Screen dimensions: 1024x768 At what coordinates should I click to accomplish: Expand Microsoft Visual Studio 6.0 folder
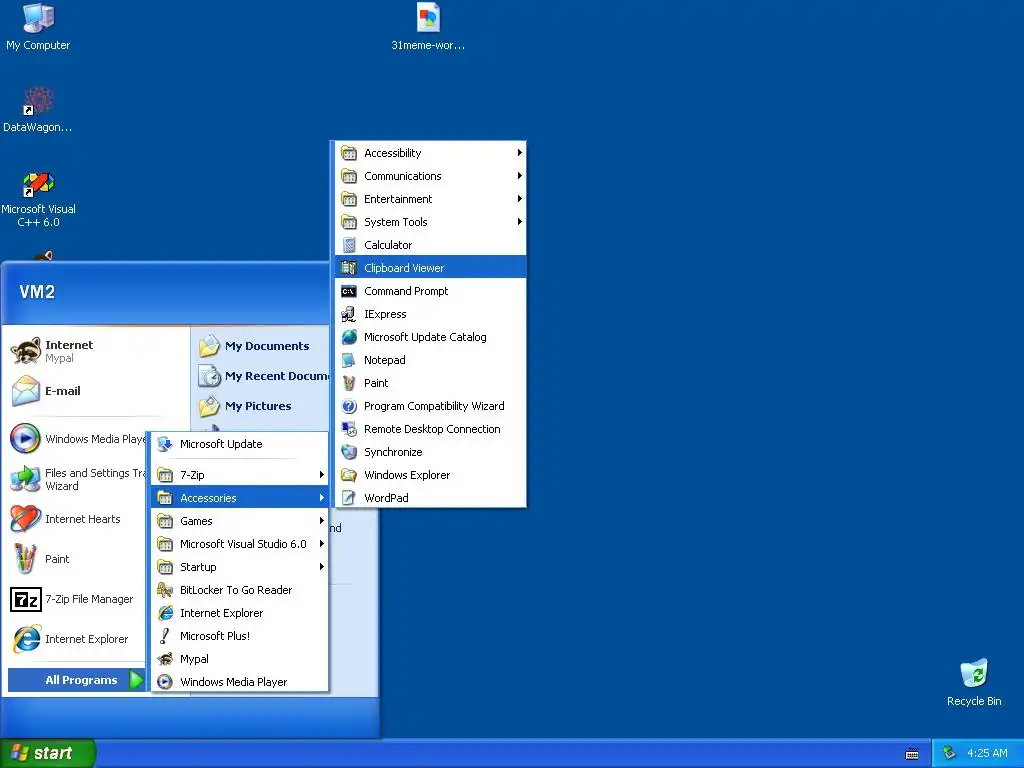click(x=240, y=544)
